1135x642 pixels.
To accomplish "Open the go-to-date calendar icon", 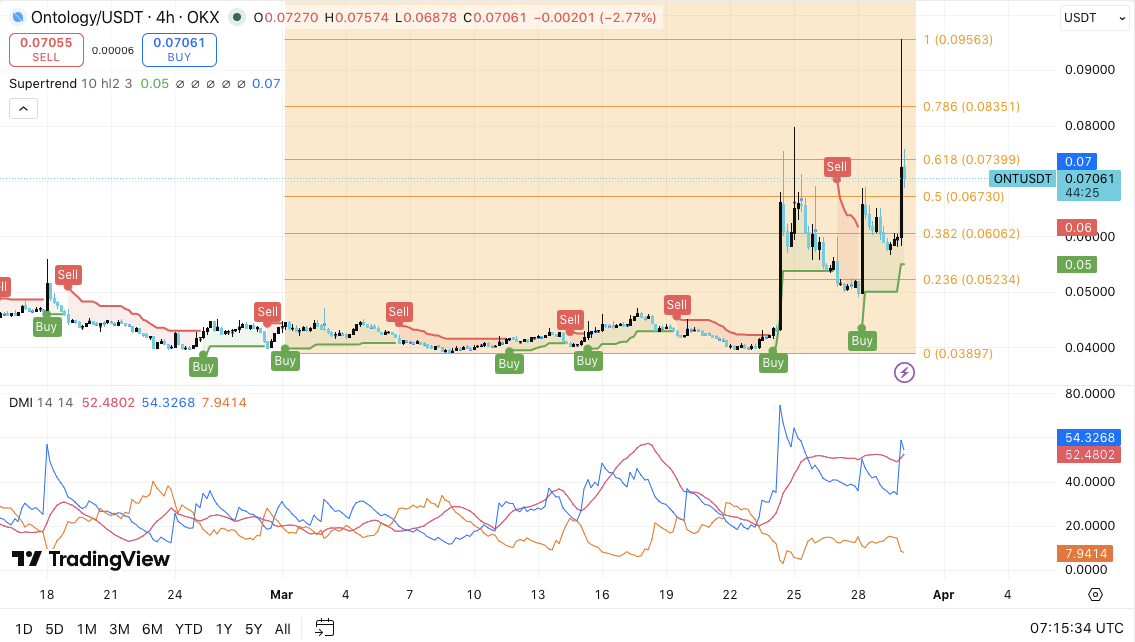I will [x=323, y=628].
